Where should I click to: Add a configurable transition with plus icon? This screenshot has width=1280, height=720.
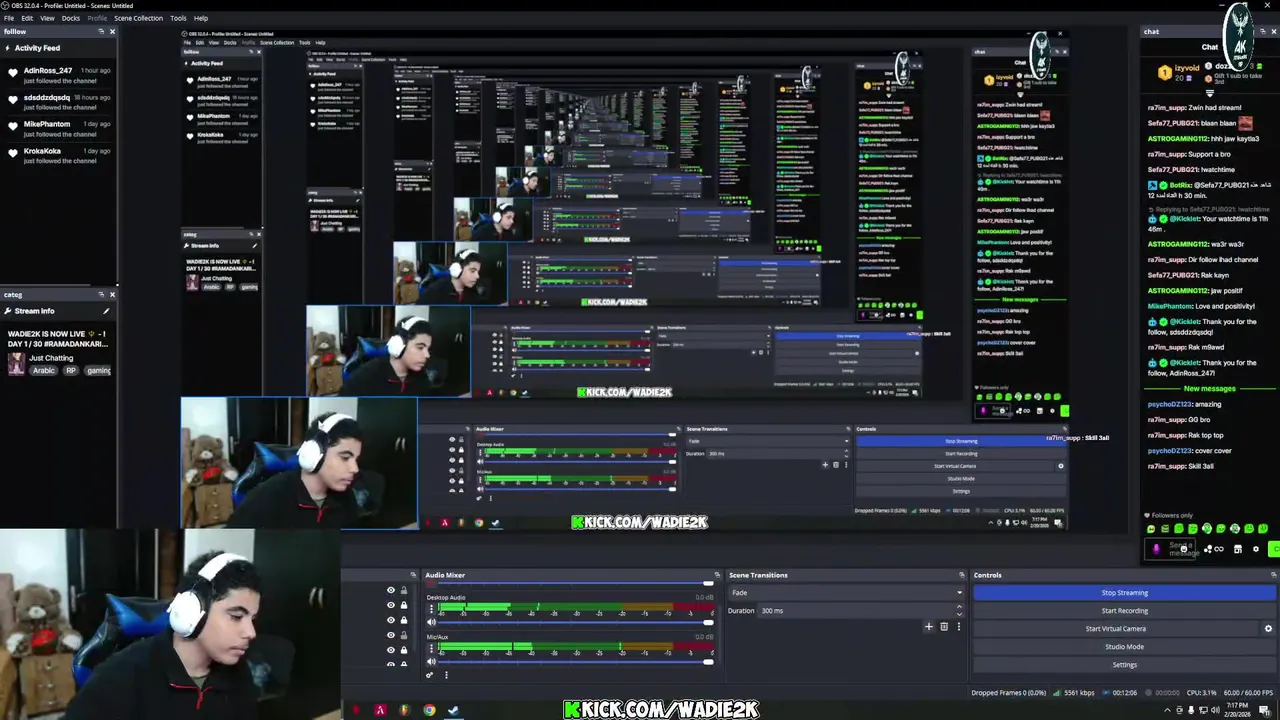tap(929, 627)
